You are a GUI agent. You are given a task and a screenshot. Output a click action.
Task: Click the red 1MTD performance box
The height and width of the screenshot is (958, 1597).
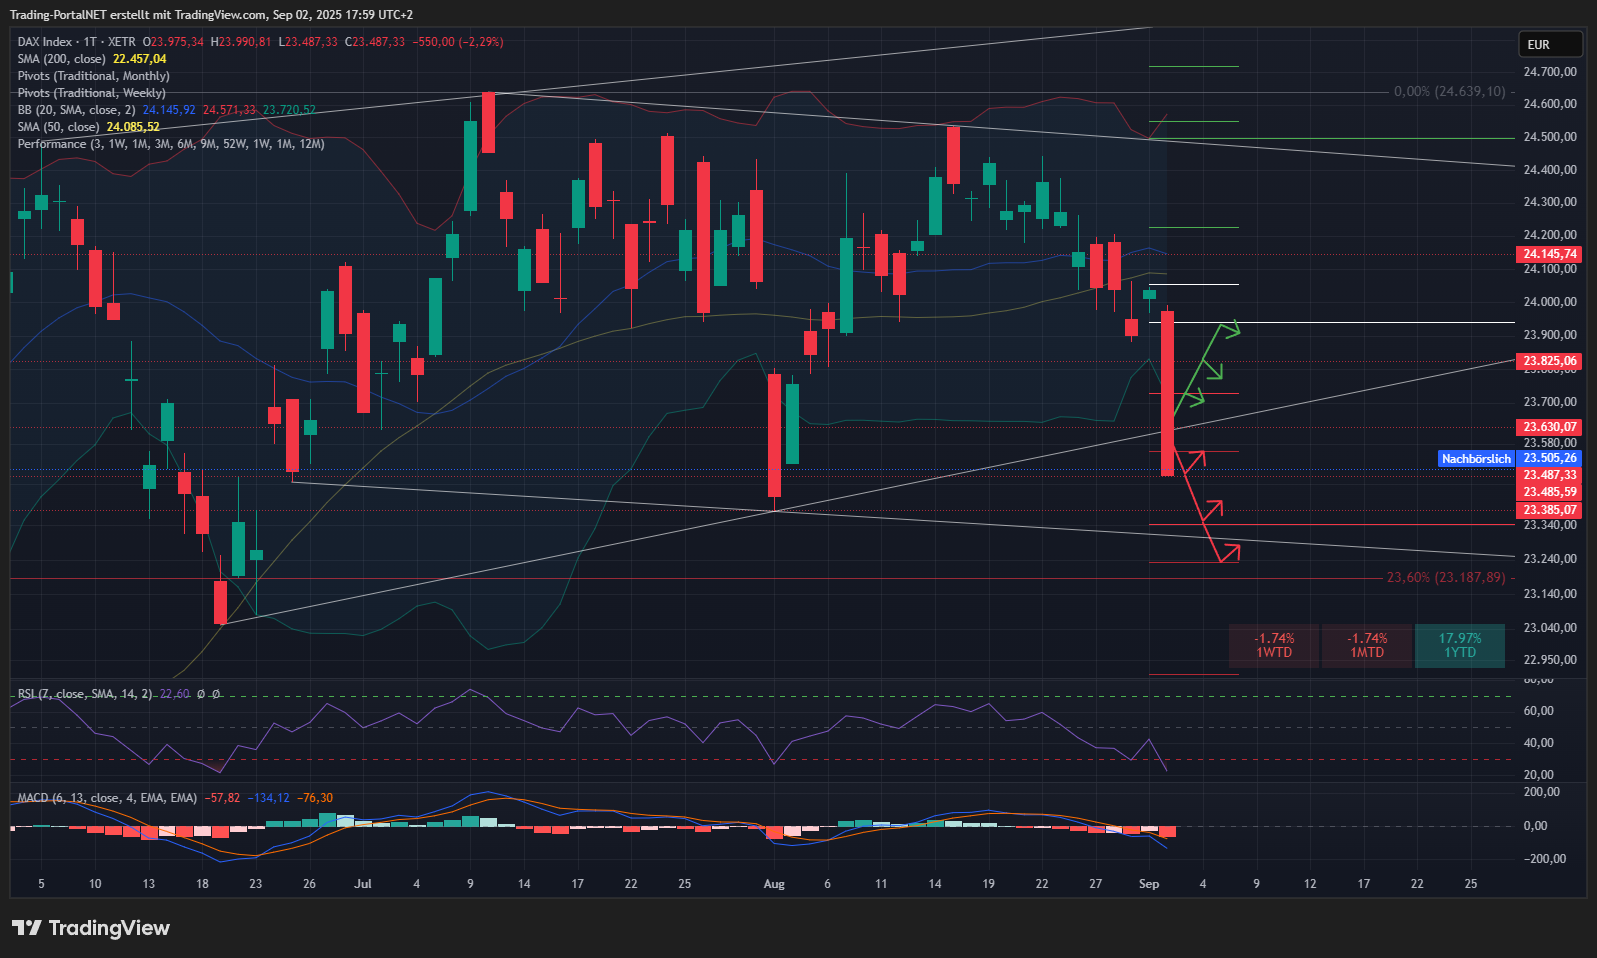click(x=1366, y=645)
